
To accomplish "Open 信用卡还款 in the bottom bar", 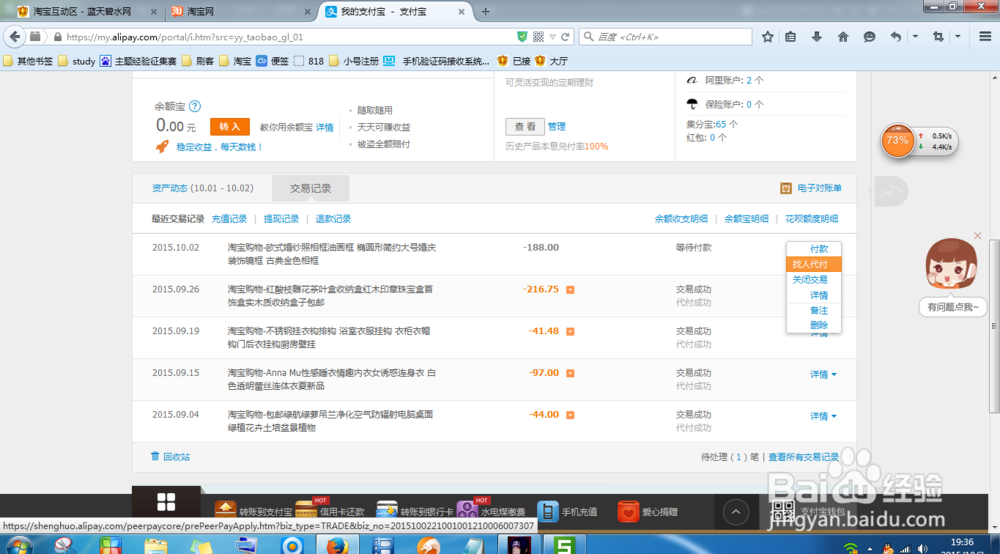I will 329,511.
